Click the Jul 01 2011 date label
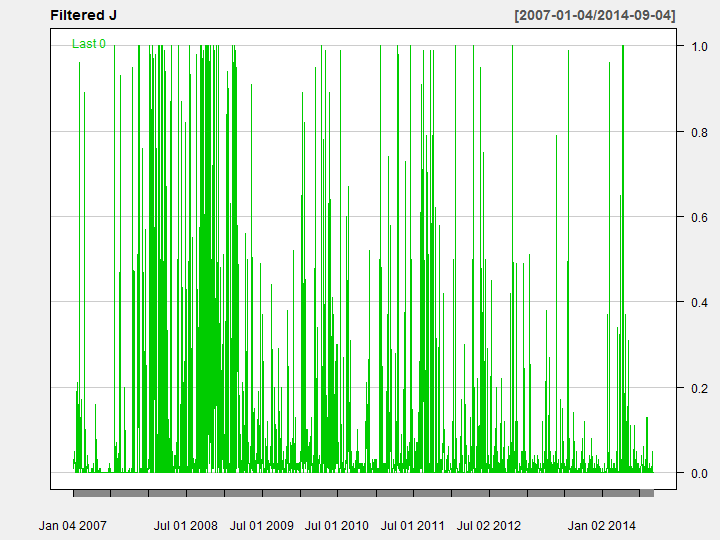Image resolution: width=720 pixels, height=540 pixels. (413, 525)
